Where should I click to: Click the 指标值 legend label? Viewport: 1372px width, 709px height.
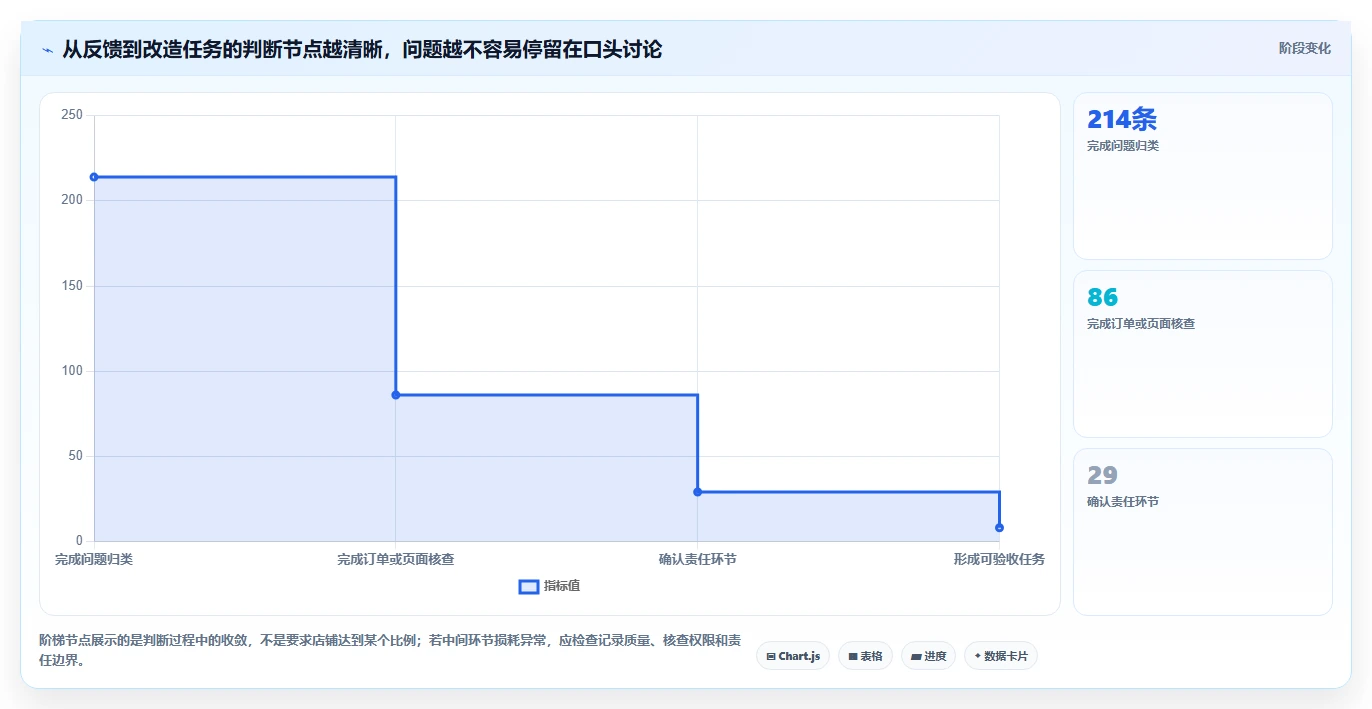(562, 586)
